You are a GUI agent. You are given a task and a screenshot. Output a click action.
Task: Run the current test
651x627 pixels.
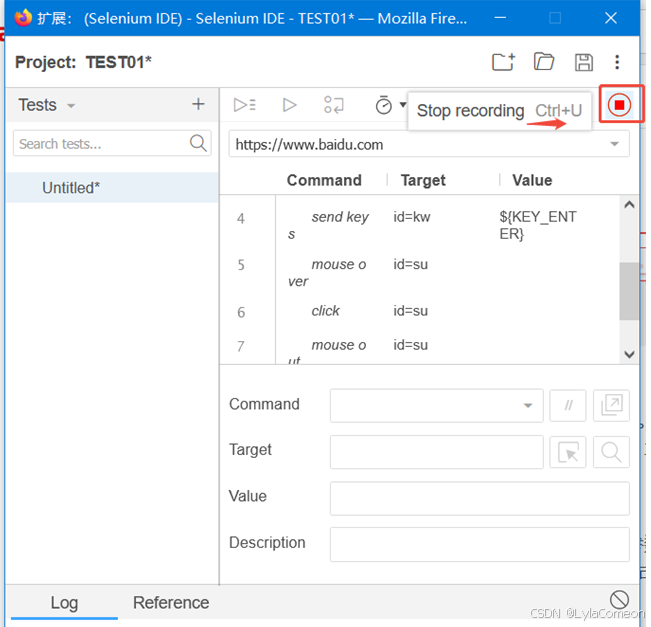tap(289, 105)
